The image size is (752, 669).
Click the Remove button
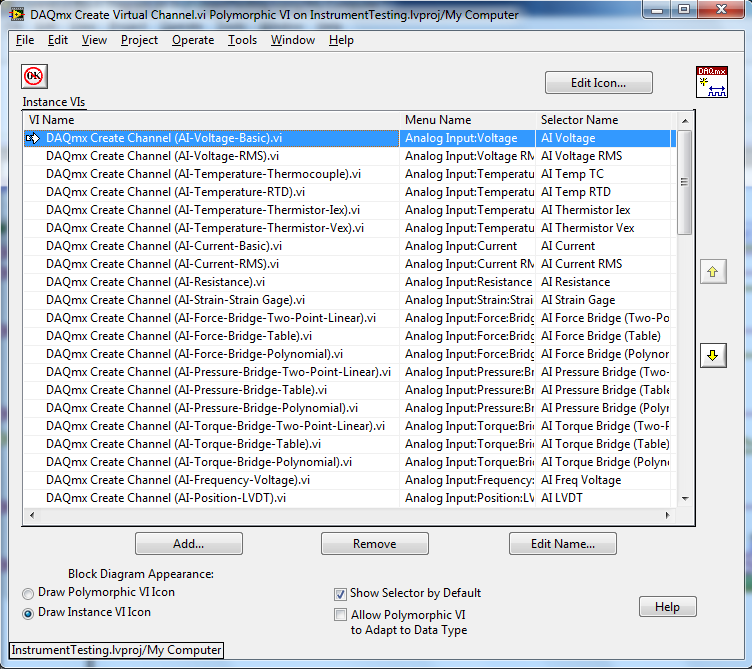375,544
